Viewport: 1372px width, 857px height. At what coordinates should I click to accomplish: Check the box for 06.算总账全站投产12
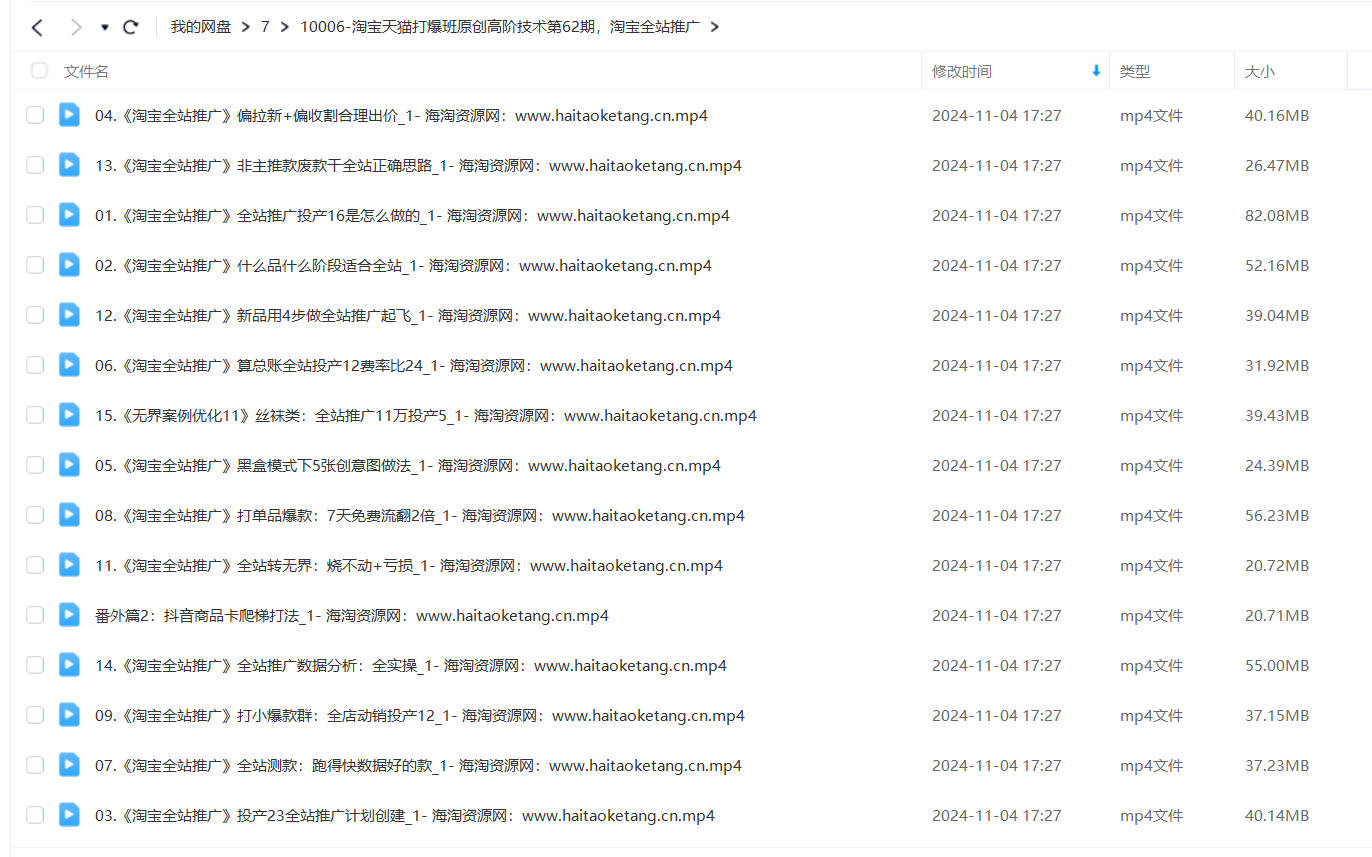point(35,365)
